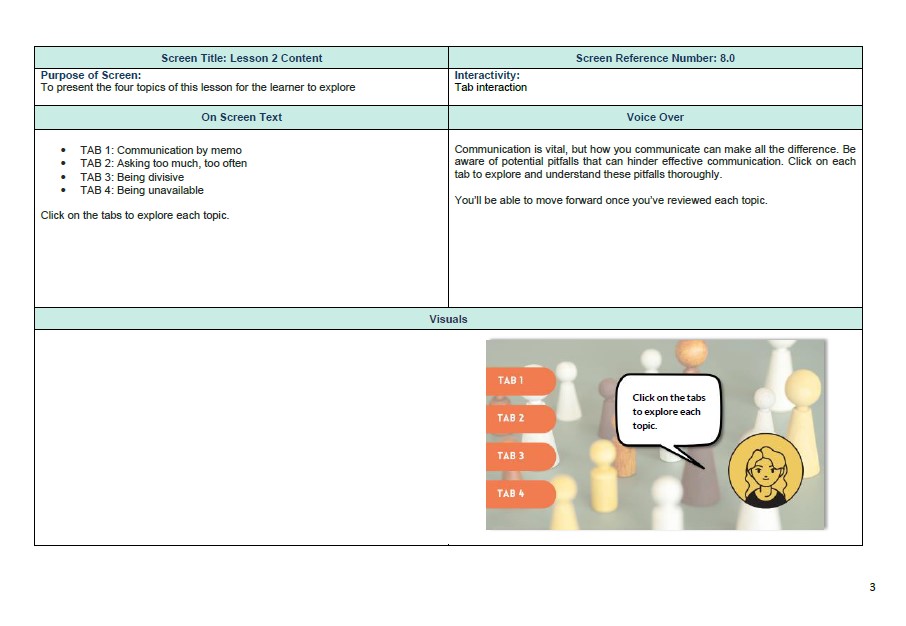906x626 pixels.
Task: Click the 'TAB 2: Asking too much, too often' bullet
Action: point(163,164)
